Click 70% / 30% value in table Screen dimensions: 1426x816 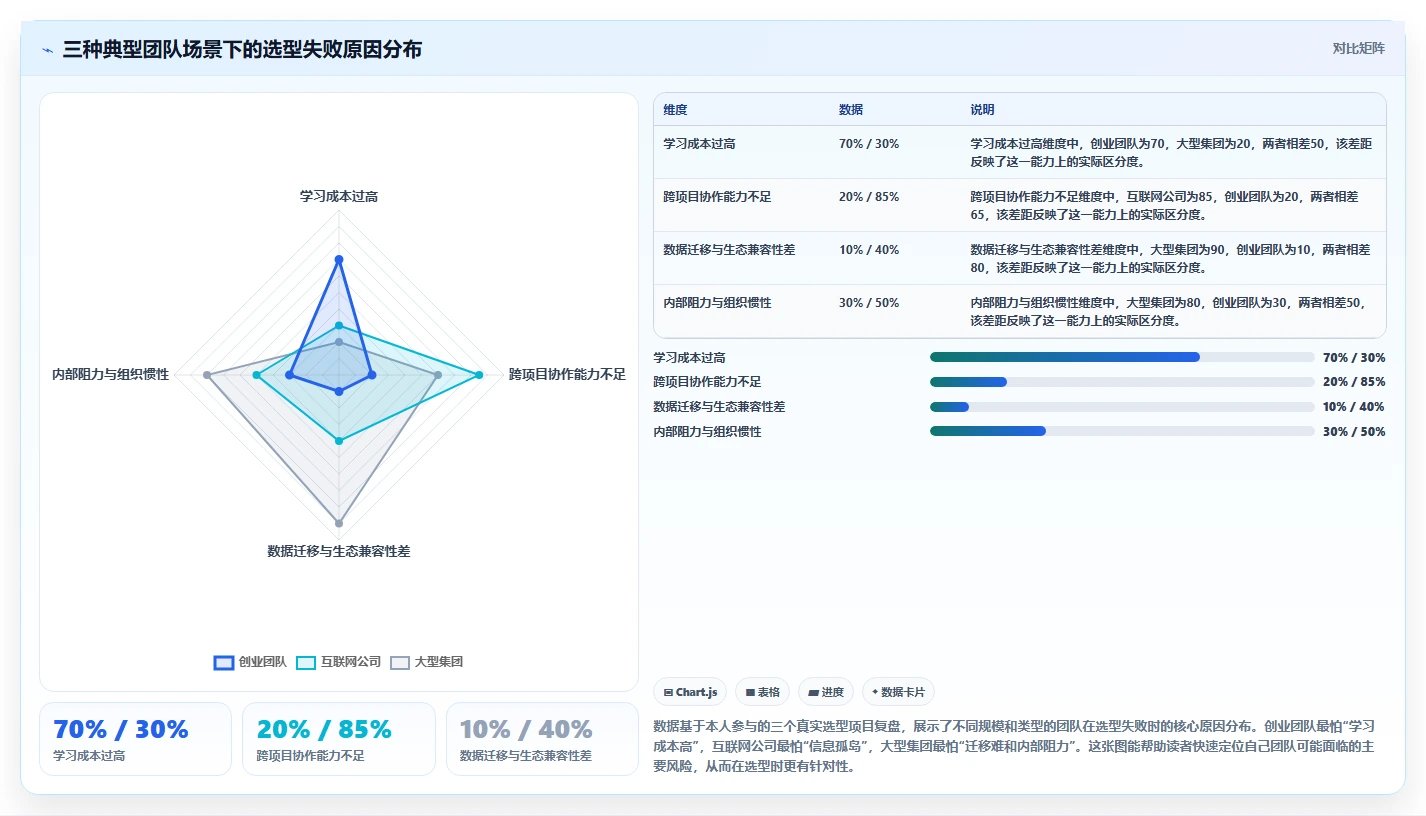coord(869,144)
